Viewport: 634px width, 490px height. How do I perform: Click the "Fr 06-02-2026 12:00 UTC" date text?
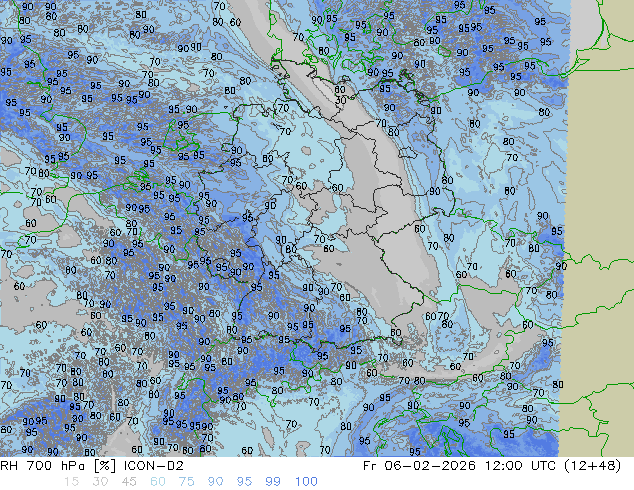pyautogui.click(x=461, y=466)
